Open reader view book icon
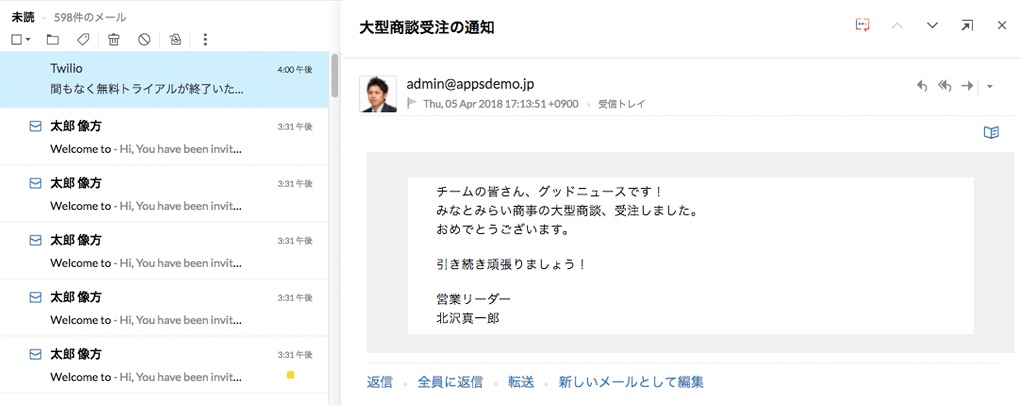The width and height of the screenshot is (1020, 405). click(991, 133)
